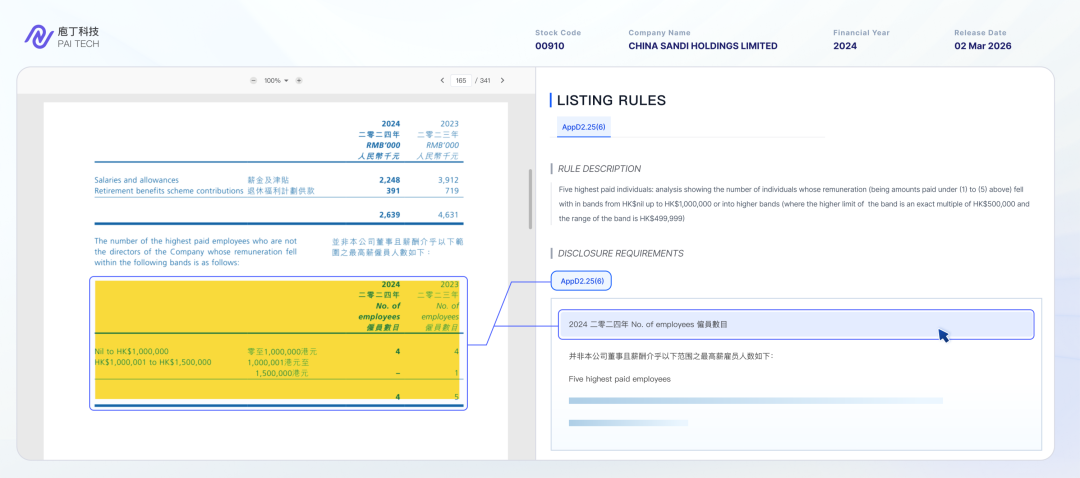Click the AppD2.25(6) disclosure requirement tag
Viewport: 1080px width, 478px height.
[582, 281]
